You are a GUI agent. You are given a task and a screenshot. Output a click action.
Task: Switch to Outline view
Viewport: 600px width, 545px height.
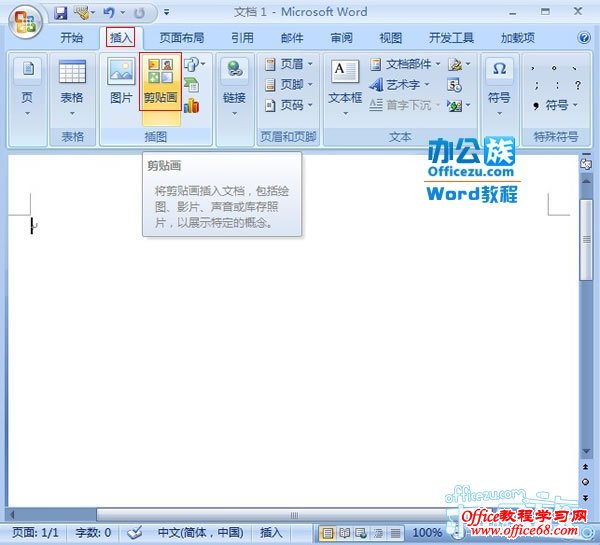coord(379,532)
